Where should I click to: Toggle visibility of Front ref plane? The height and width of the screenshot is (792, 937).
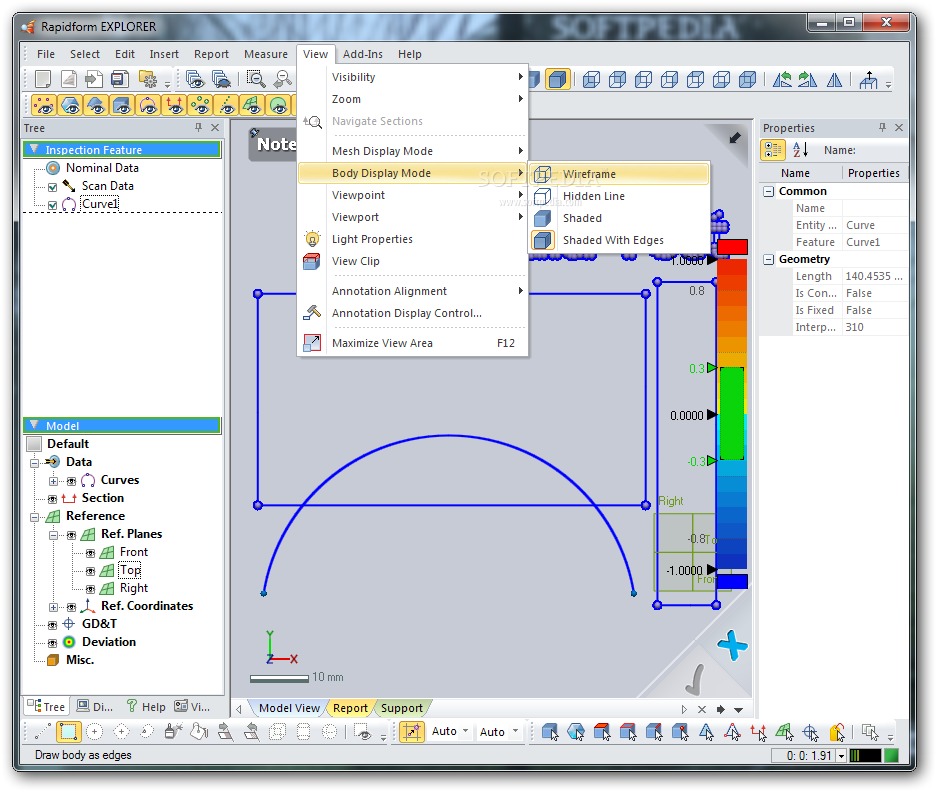pos(90,553)
